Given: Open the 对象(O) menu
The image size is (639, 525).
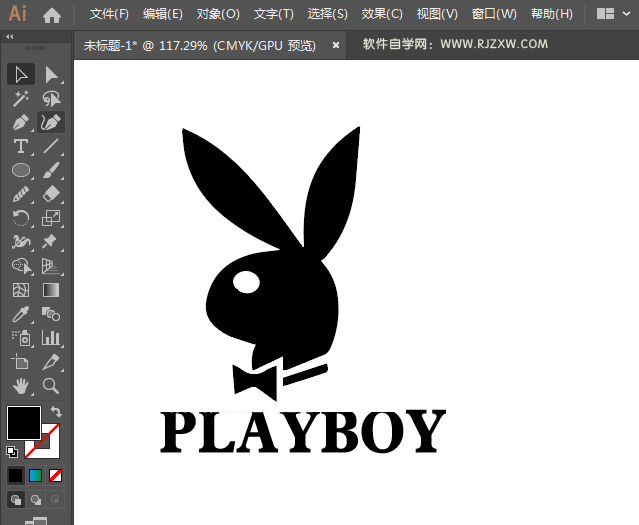Looking at the screenshot, I should [x=218, y=14].
